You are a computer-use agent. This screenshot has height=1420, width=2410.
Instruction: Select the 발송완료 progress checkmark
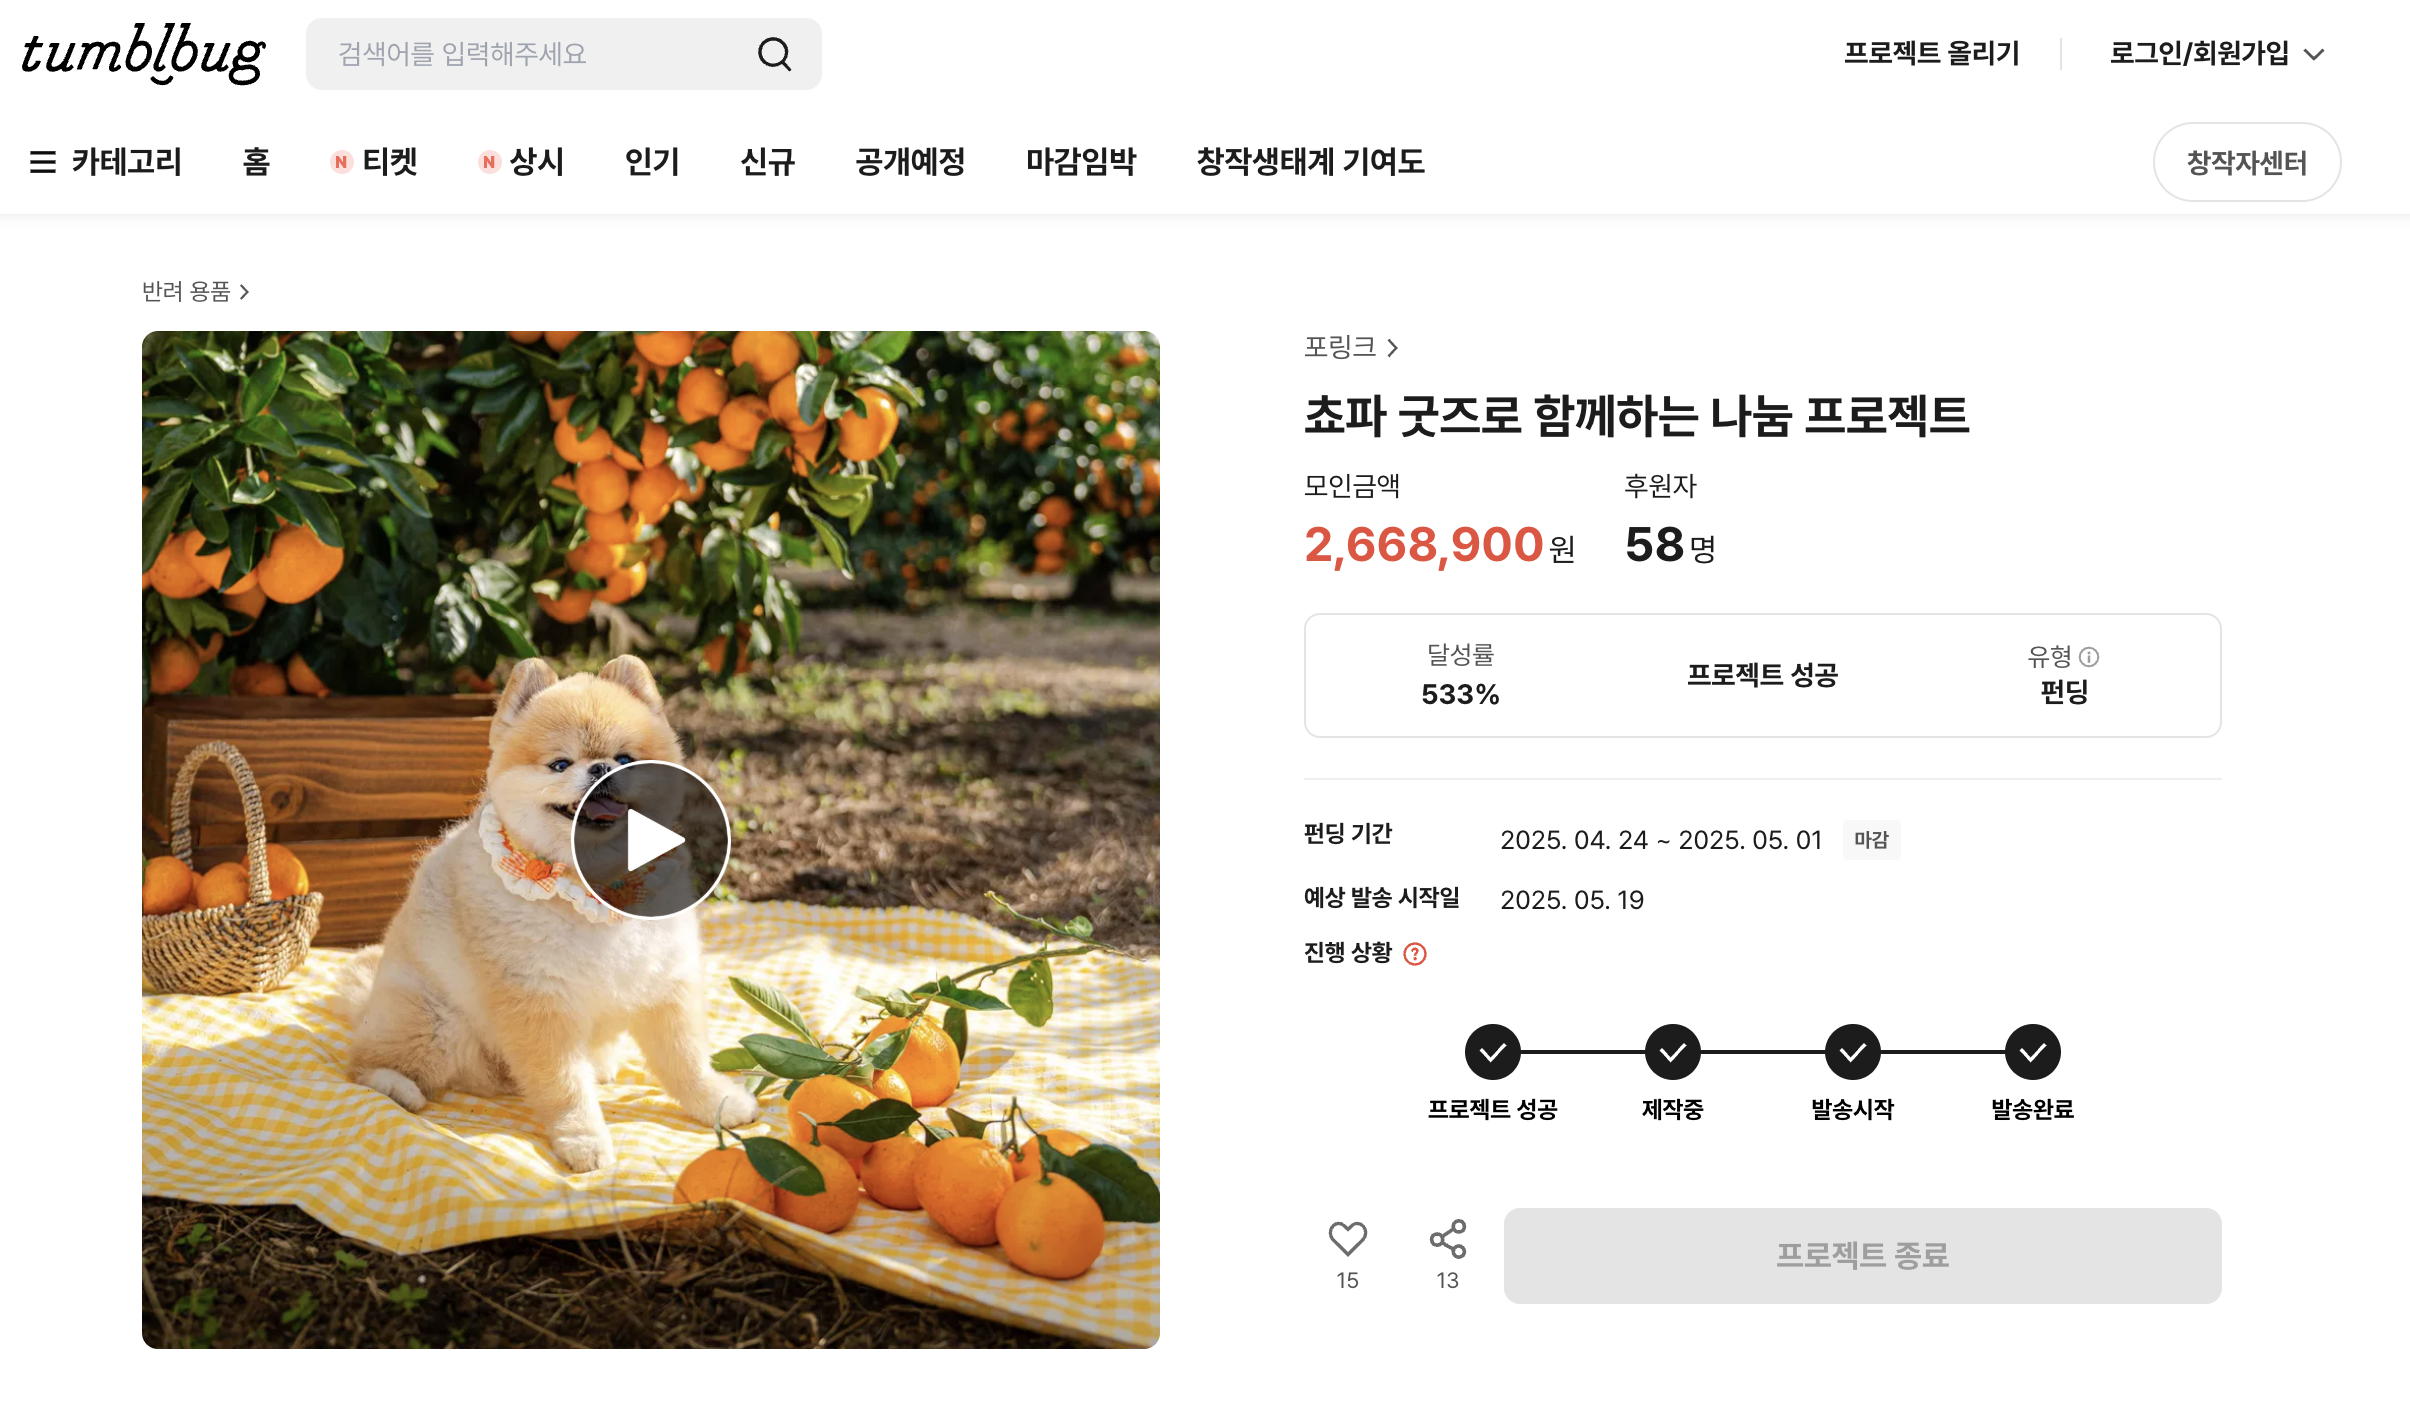click(x=2033, y=1052)
